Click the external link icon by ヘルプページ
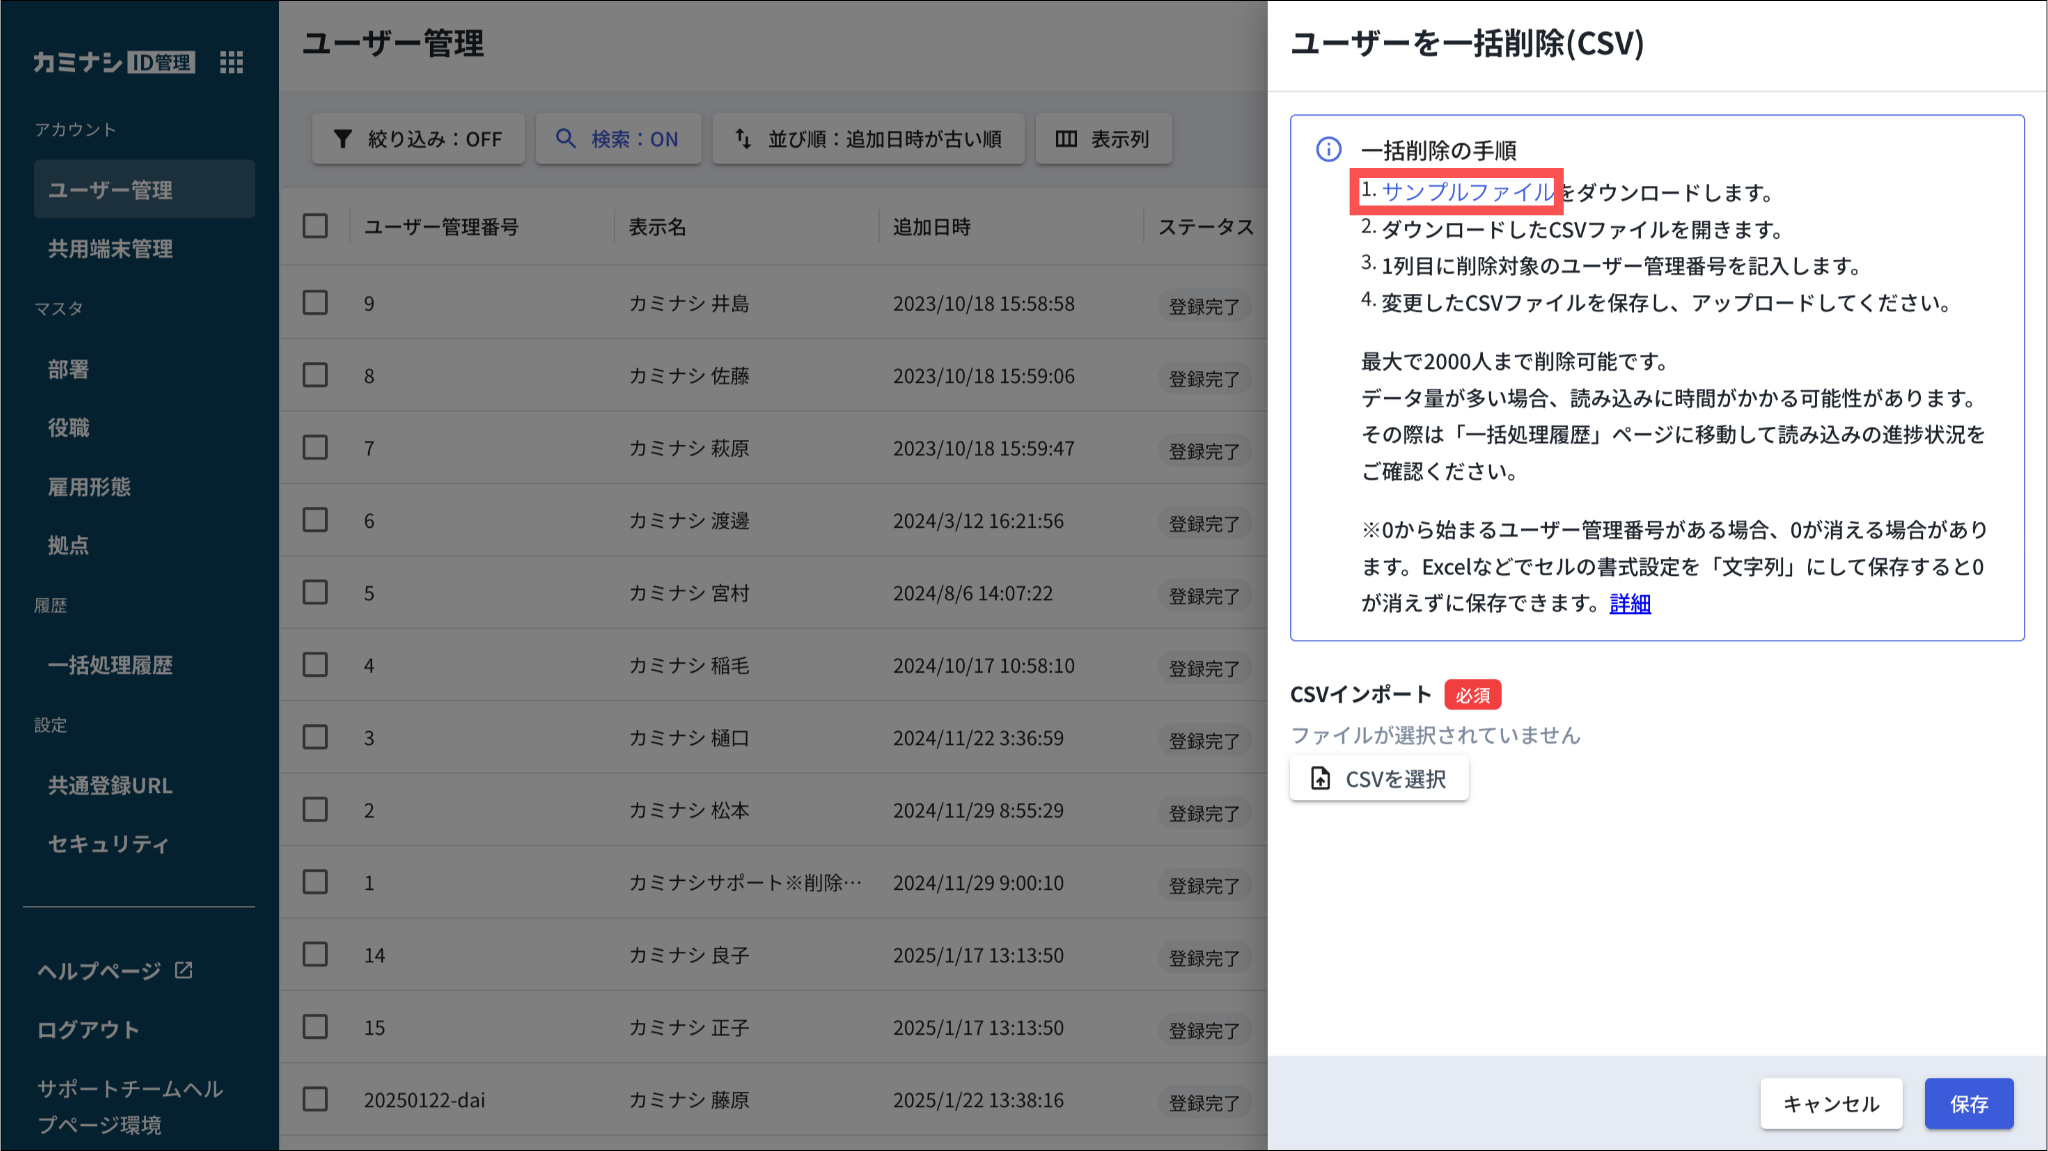 [x=184, y=970]
